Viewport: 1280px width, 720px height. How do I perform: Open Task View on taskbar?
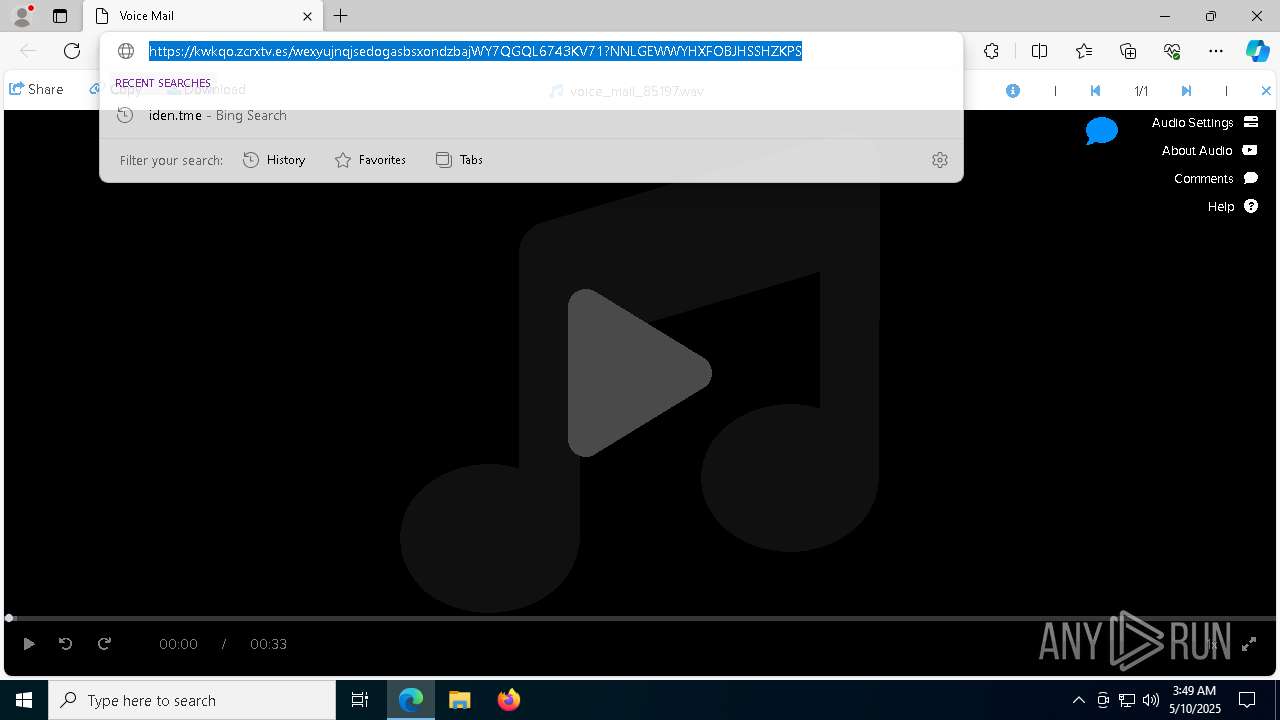360,700
